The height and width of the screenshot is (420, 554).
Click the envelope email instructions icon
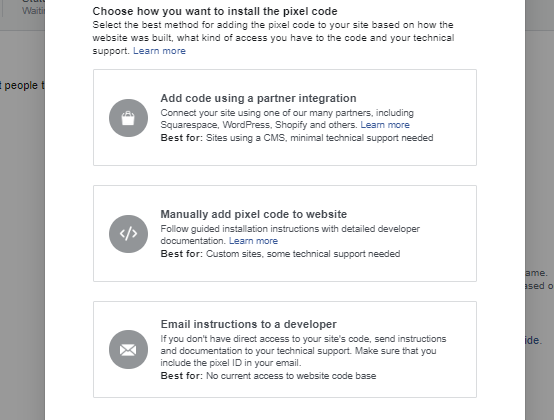click(128, 350)
